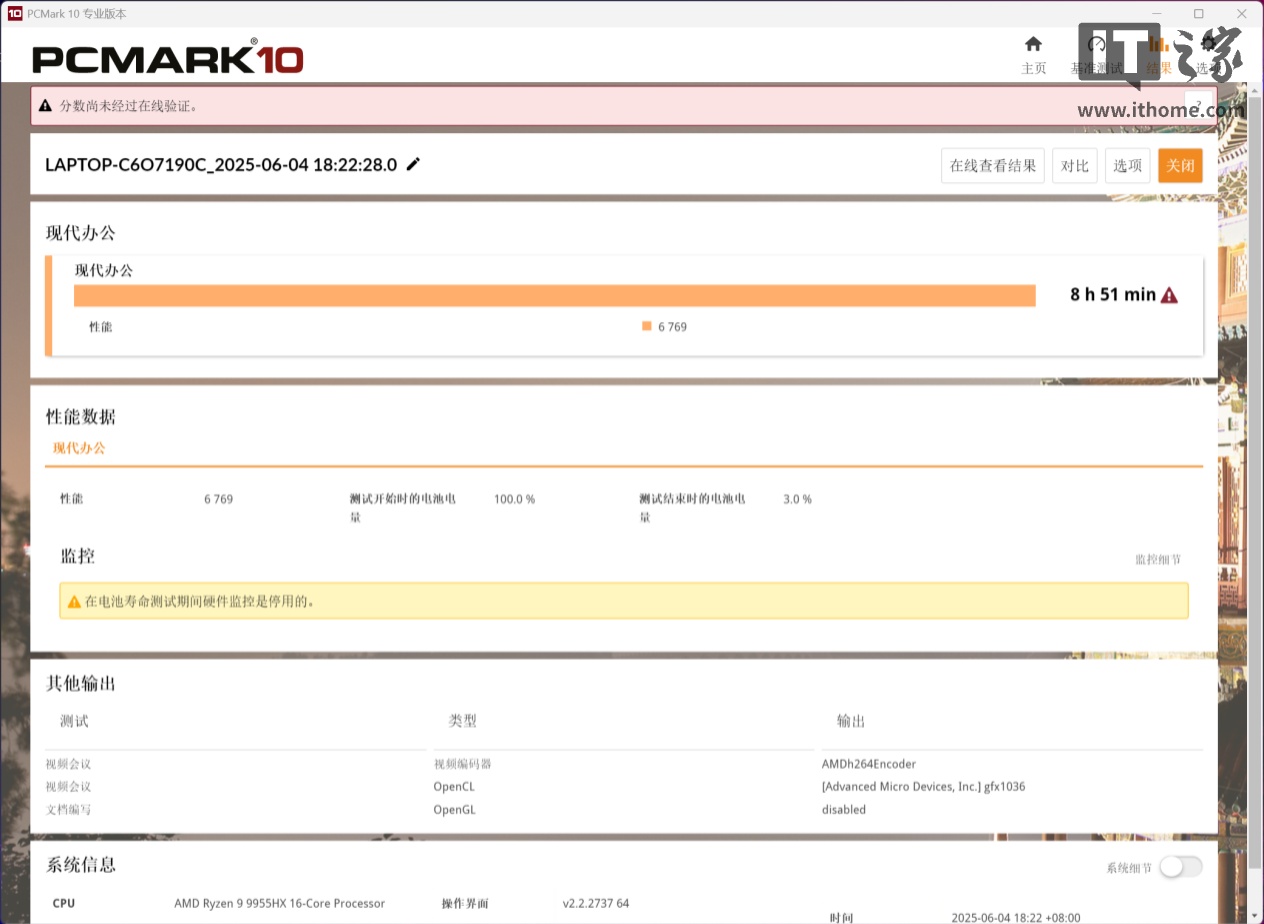This screenshot has height=924, width=1264.
Task: Go to the 主页 home icon
Action: pyautogui.click(x=1033, y=45)
